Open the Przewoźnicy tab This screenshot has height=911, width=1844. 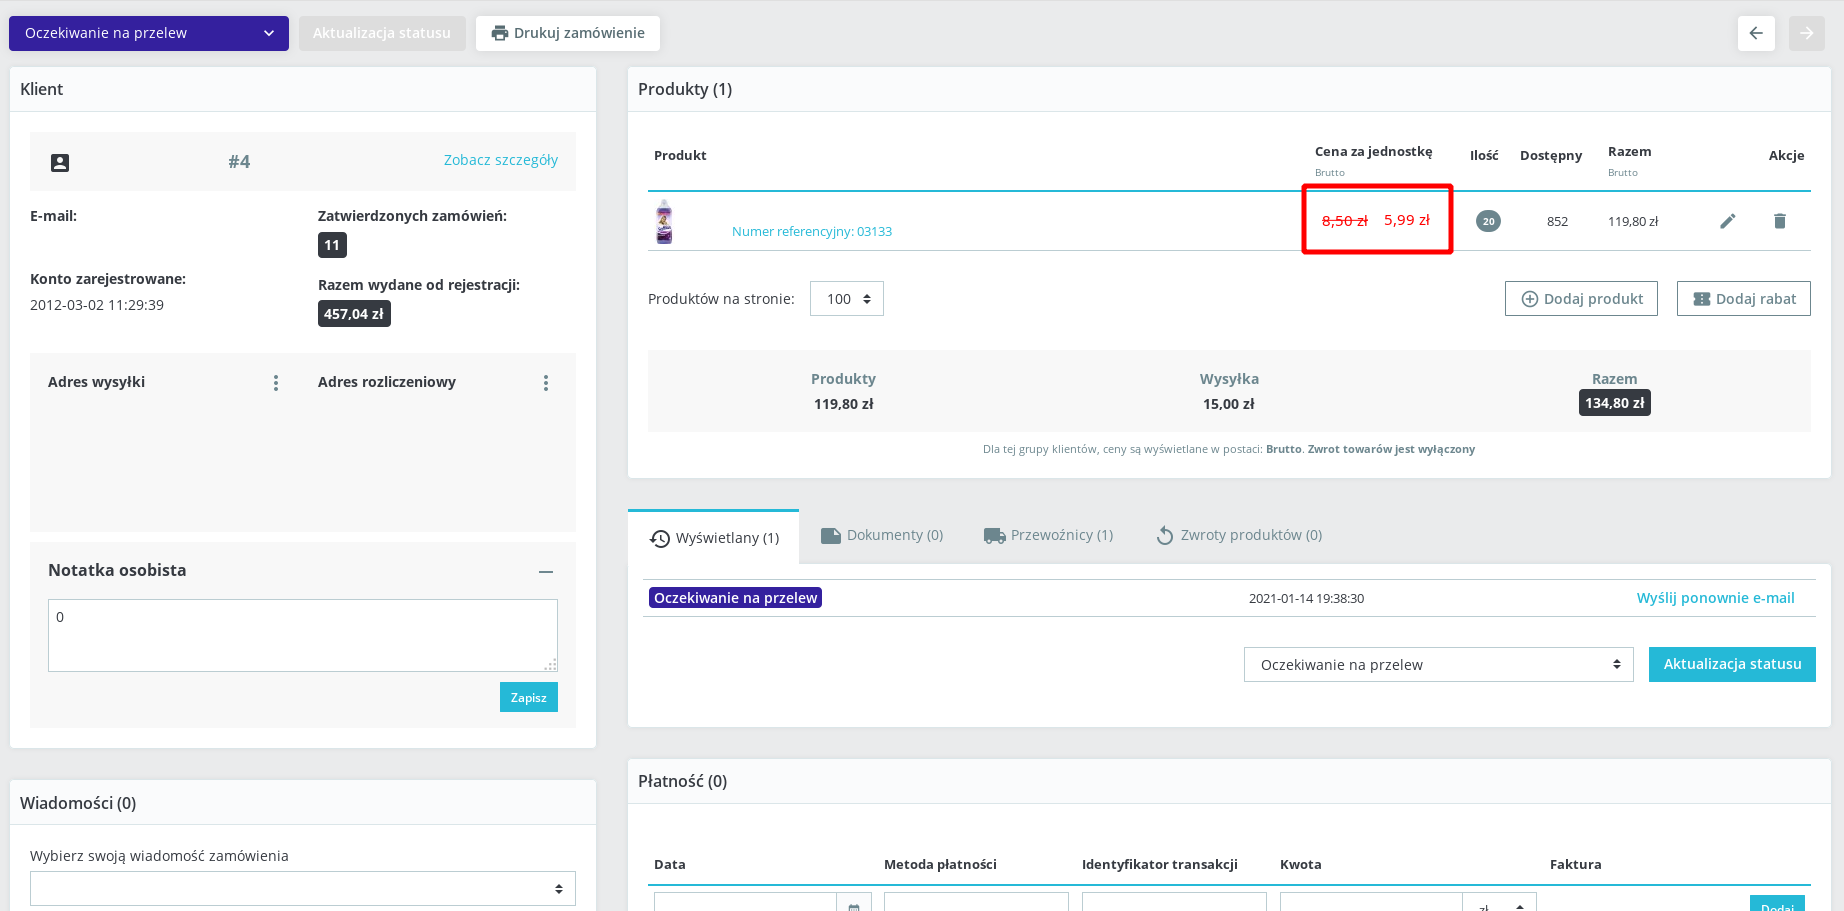click(1047, 535)
